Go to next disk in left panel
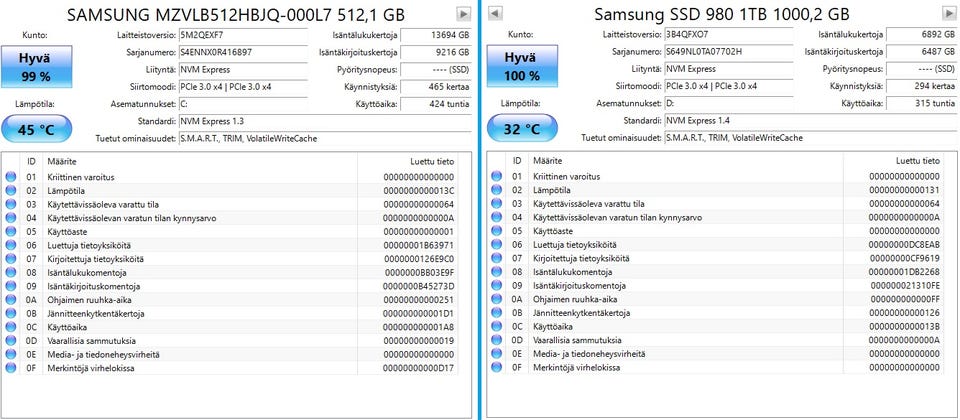Image resolution: width=960 pixels, height=420 pixels. click(x=463, y=13)
